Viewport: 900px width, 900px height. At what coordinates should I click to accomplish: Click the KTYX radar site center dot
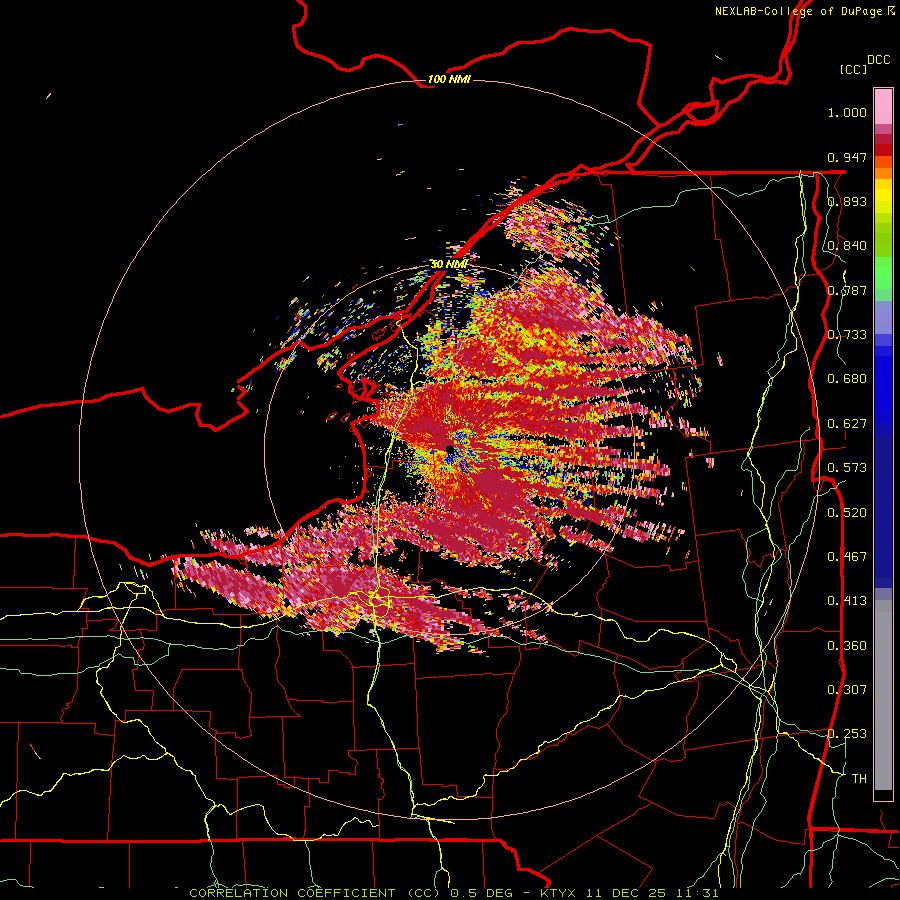point(450,450)
